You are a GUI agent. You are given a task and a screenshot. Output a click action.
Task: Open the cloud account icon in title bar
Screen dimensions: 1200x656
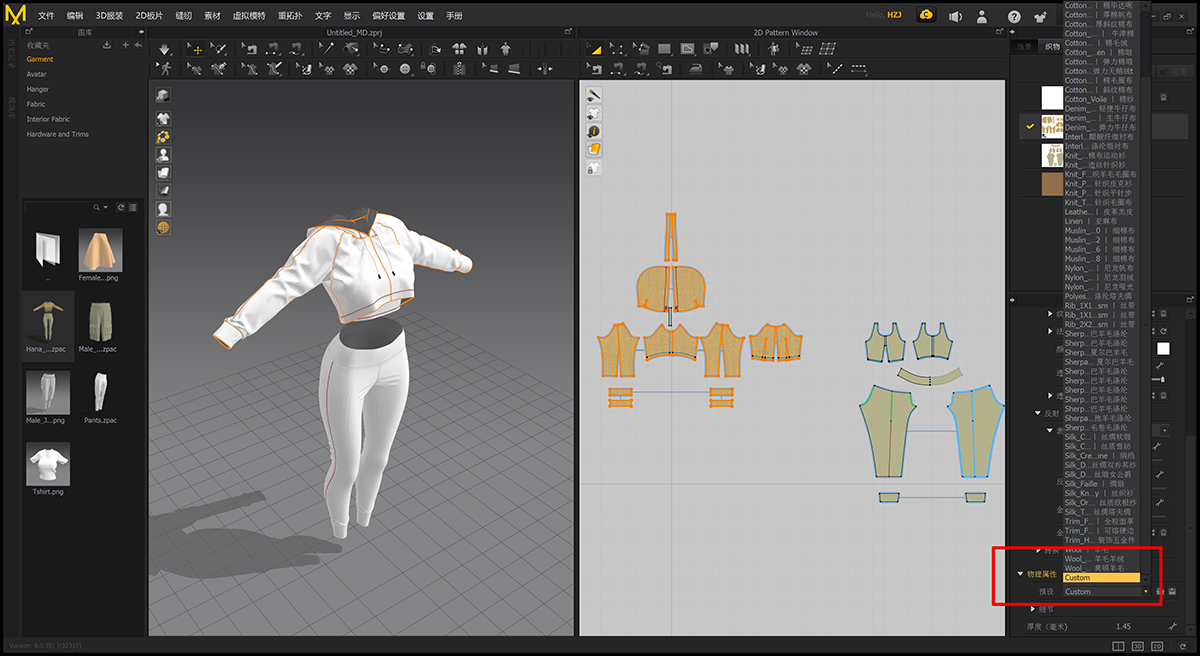(927, 16)
